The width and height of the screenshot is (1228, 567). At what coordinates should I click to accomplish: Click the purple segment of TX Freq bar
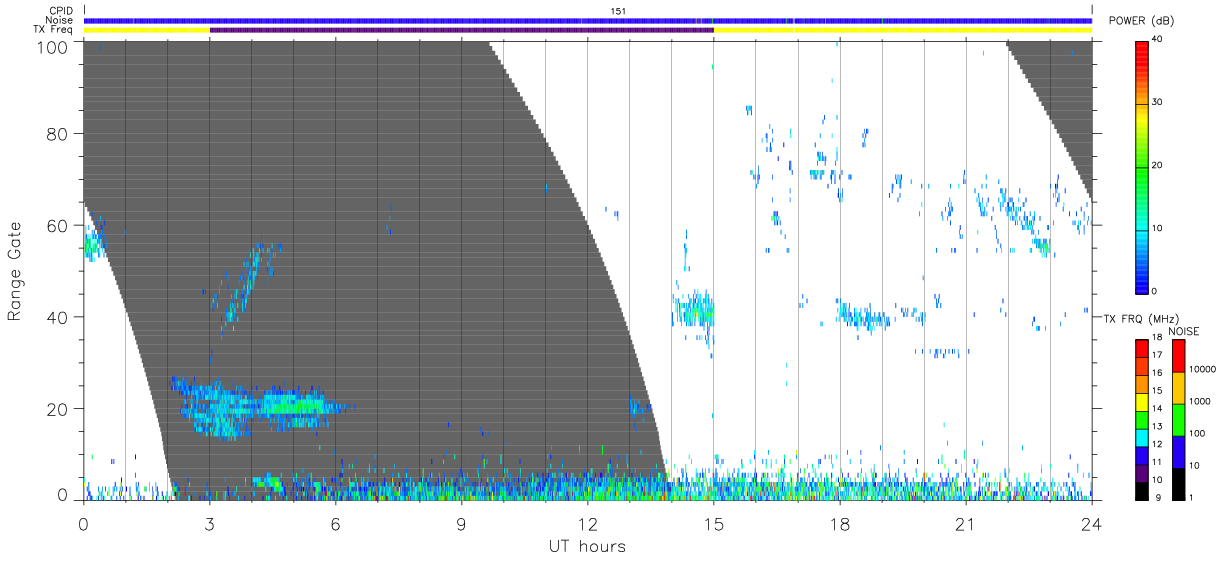pos(461,30)
